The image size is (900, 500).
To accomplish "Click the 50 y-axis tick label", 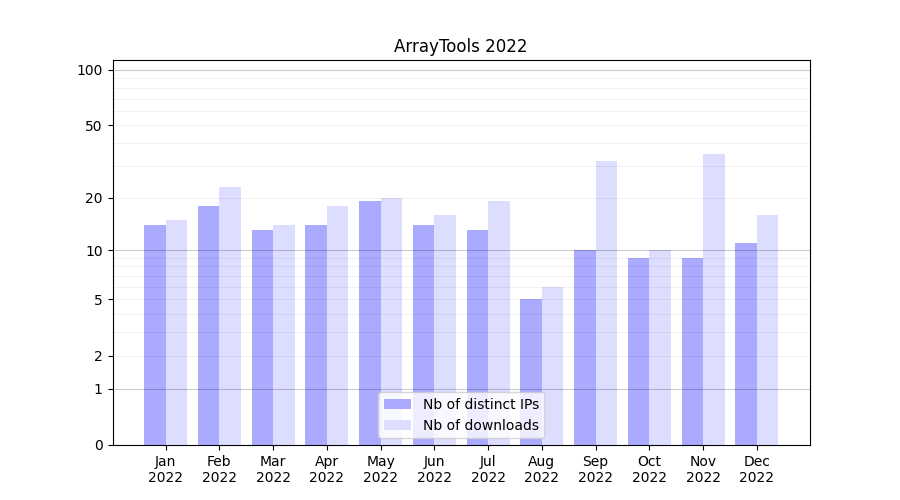I will (x=93, y=126).
